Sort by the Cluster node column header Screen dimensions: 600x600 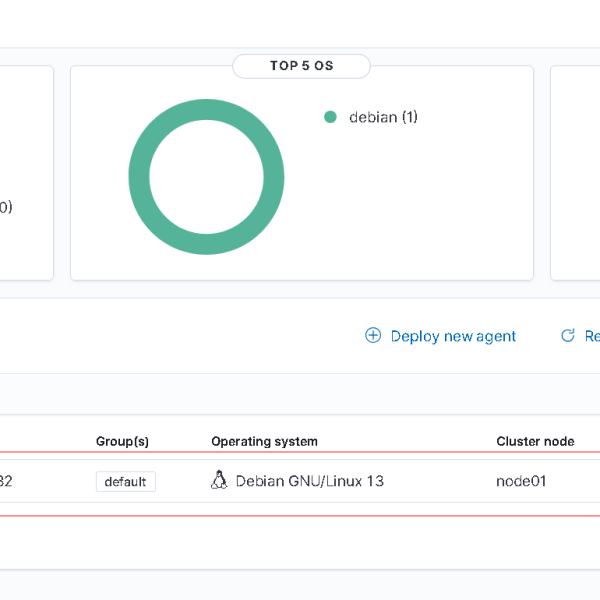pyautogui.click(x=535, y=441)
